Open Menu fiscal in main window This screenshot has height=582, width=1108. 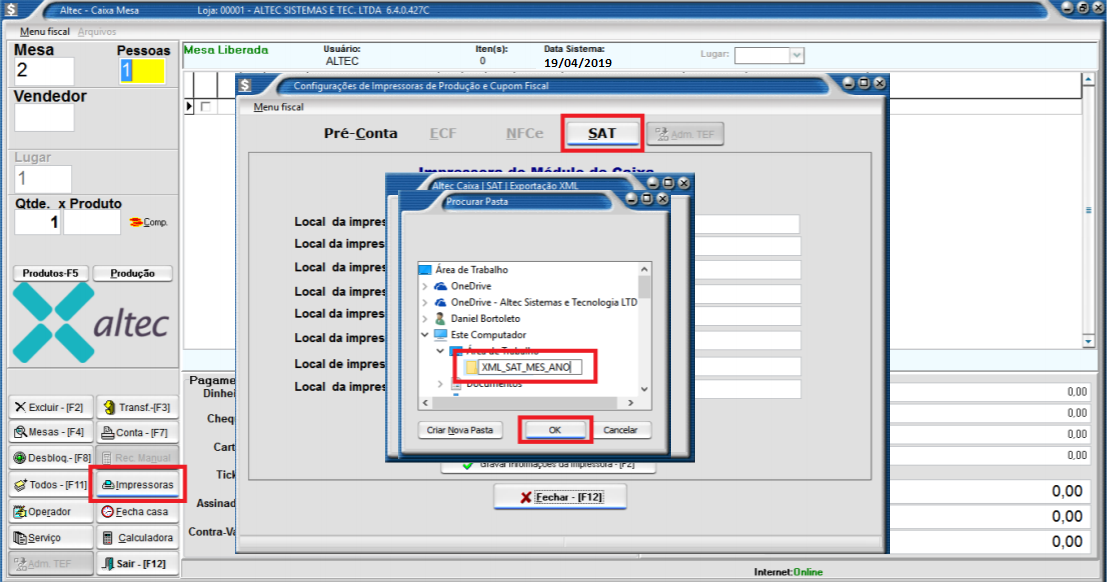point(45,32)
